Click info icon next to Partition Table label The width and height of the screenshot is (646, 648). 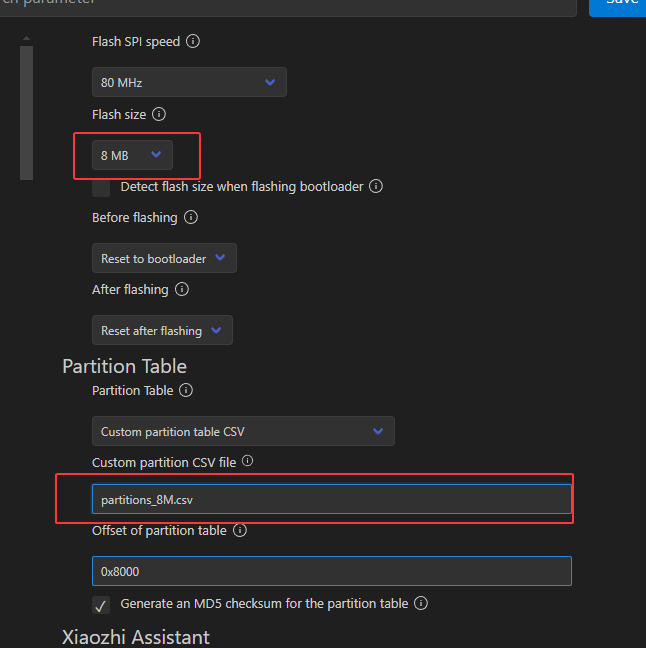coord(186,390)
